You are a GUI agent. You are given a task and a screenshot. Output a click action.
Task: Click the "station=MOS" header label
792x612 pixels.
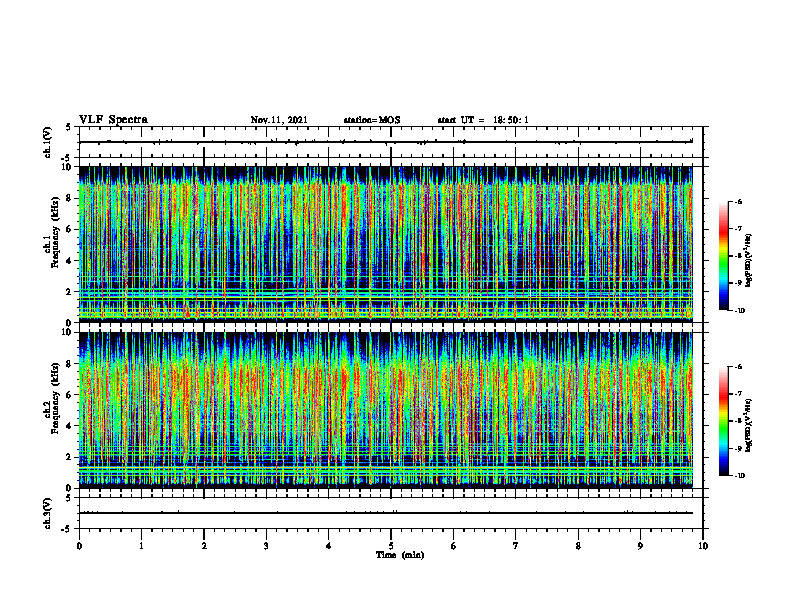click(x=372, y=120)
